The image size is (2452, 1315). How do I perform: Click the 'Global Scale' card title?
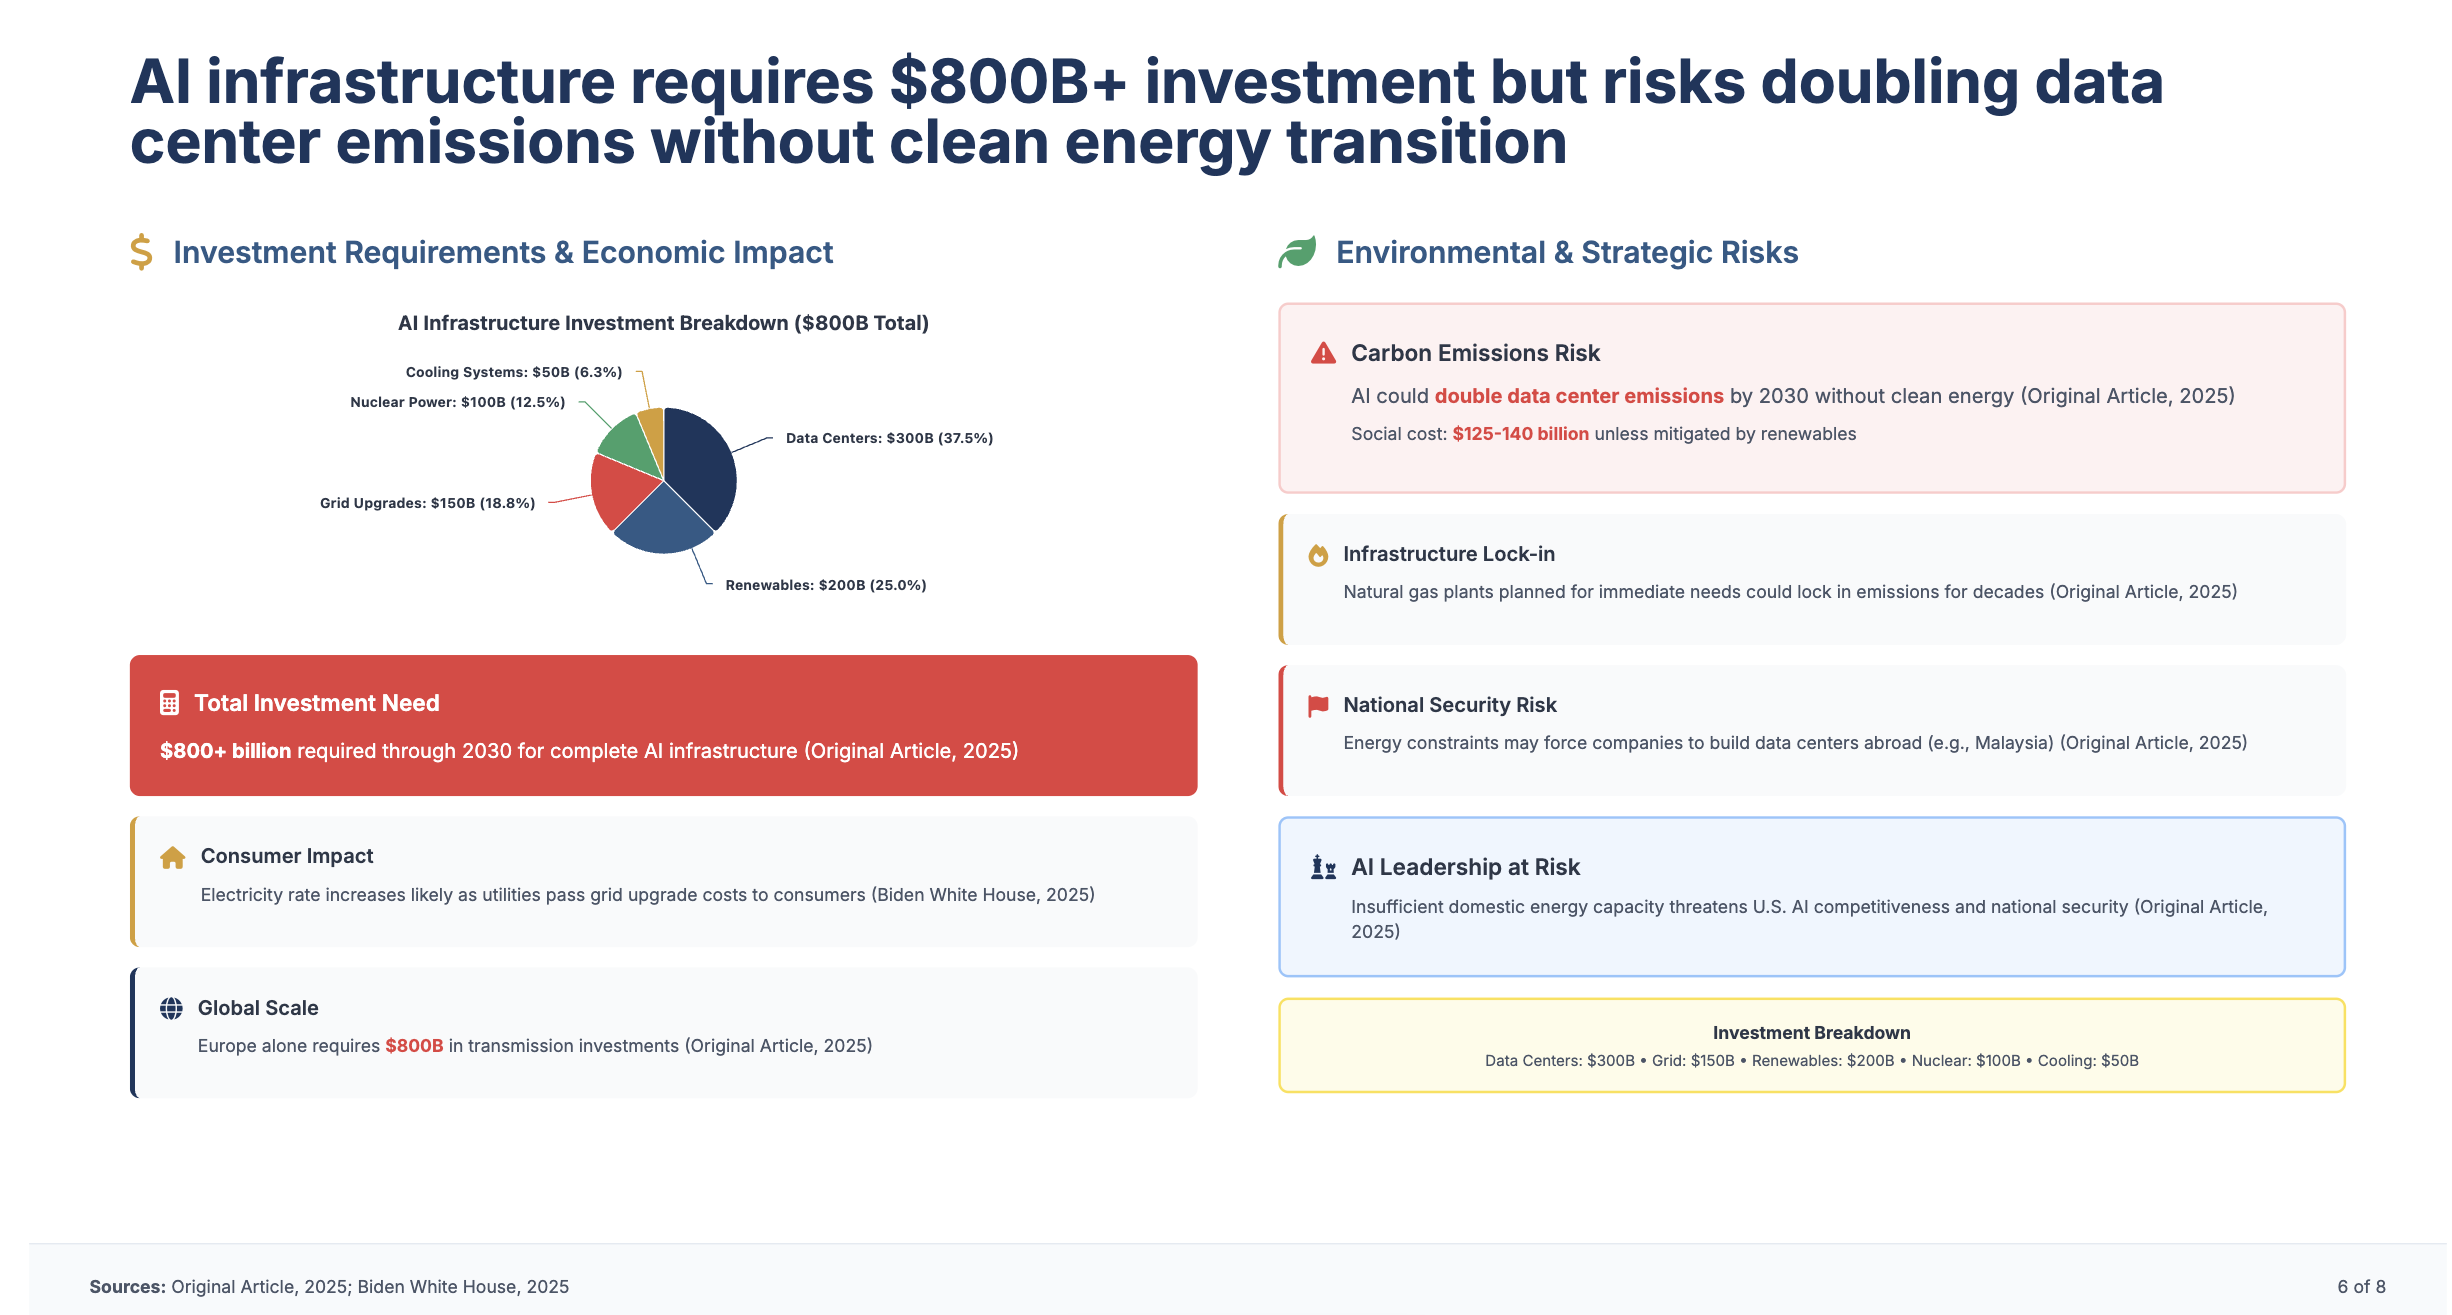(x=258, y=1008)
